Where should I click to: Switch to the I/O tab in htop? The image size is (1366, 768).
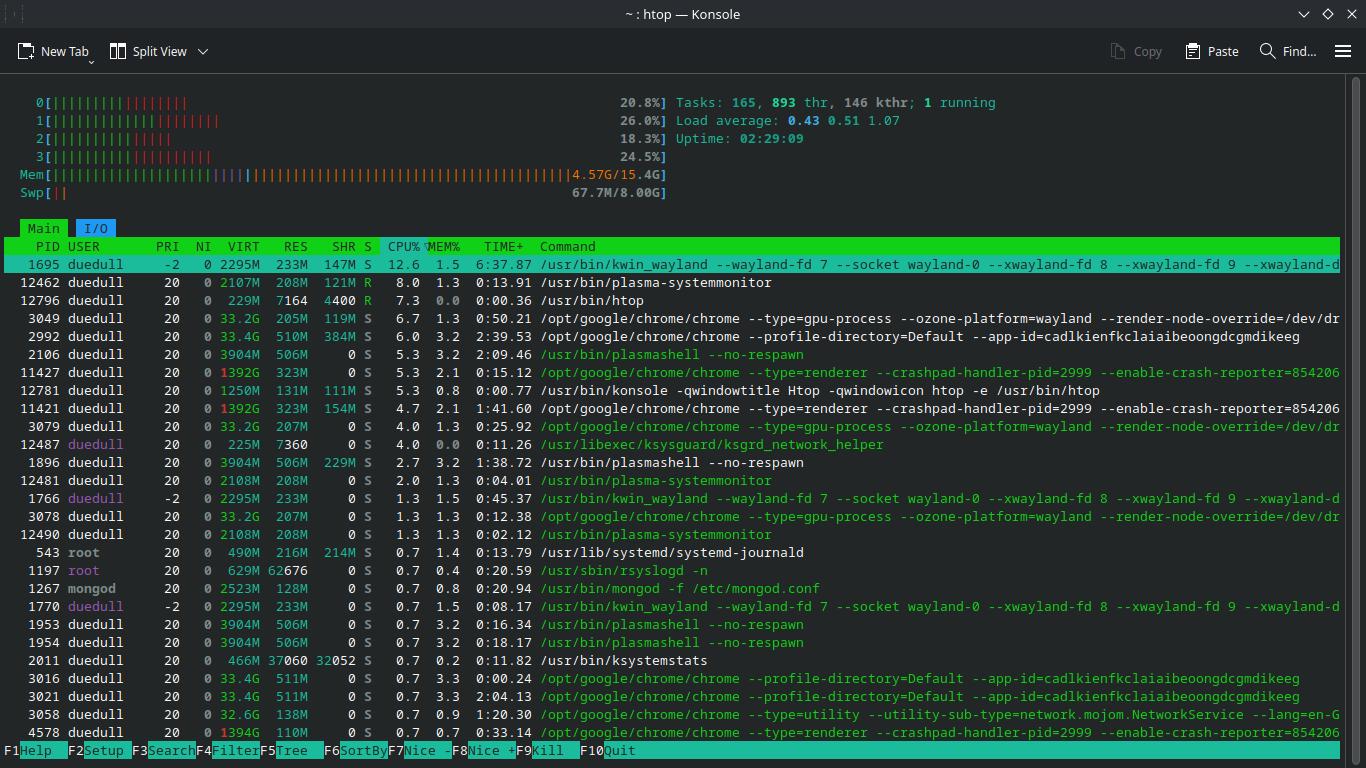point(96,229)
